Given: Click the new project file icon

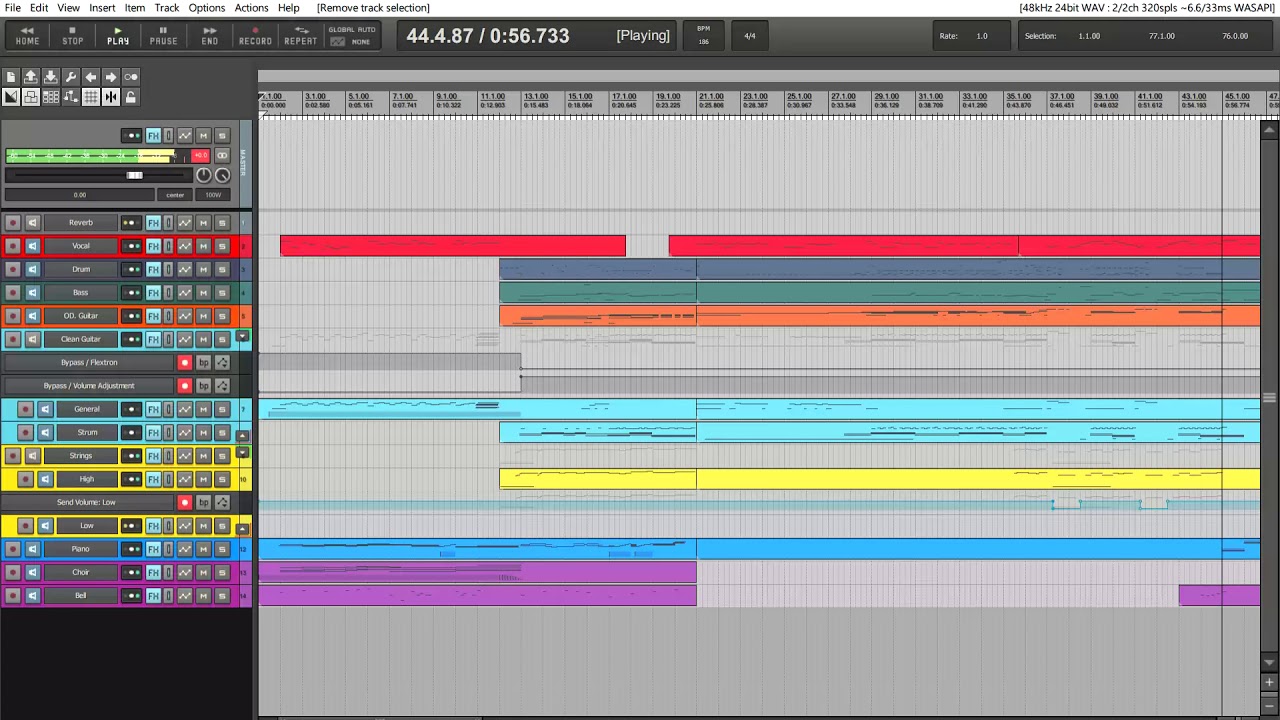Looking at the screenshot, I should tap(11, 77).
